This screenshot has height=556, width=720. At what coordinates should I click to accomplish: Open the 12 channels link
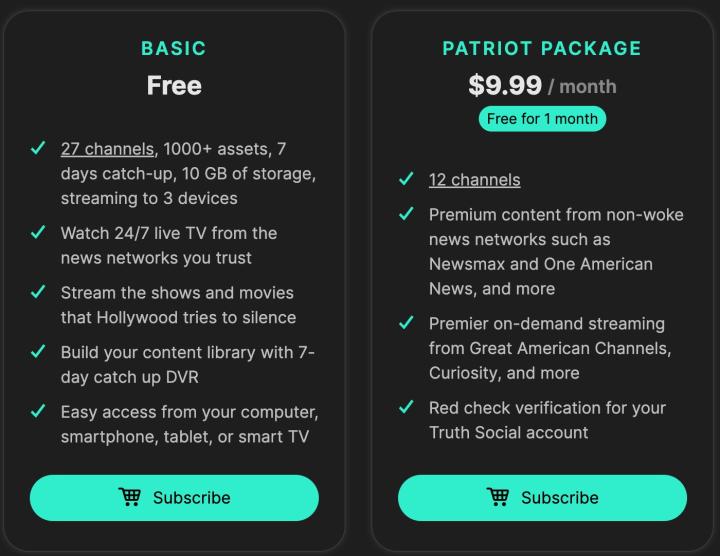pos(474,180)
